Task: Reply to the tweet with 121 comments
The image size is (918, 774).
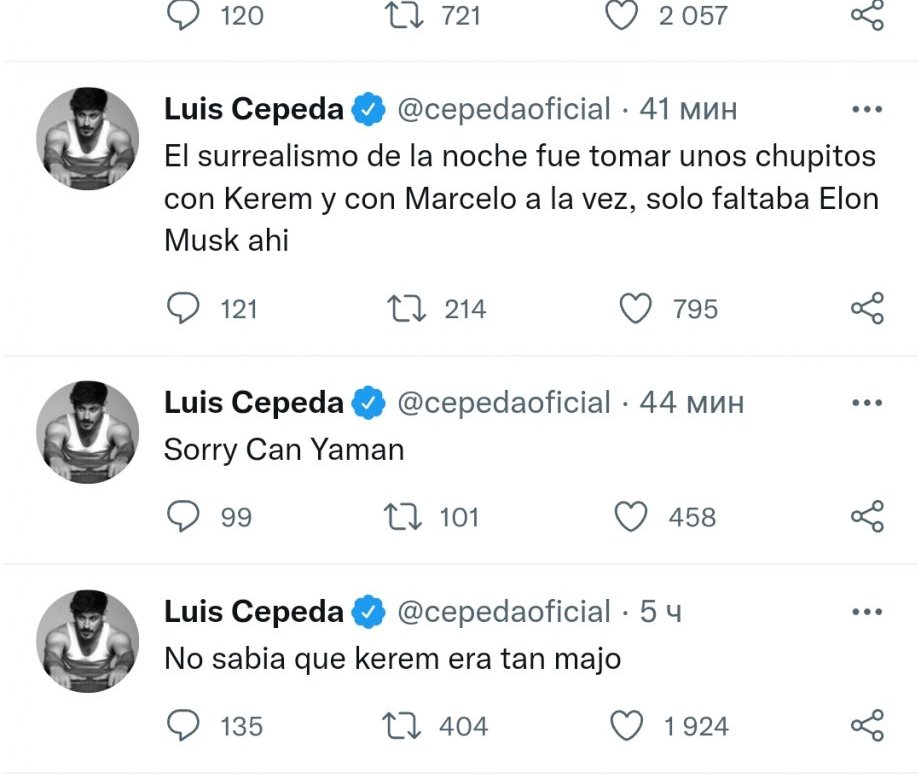Action: pyautogui.click(x=182, y=309)
